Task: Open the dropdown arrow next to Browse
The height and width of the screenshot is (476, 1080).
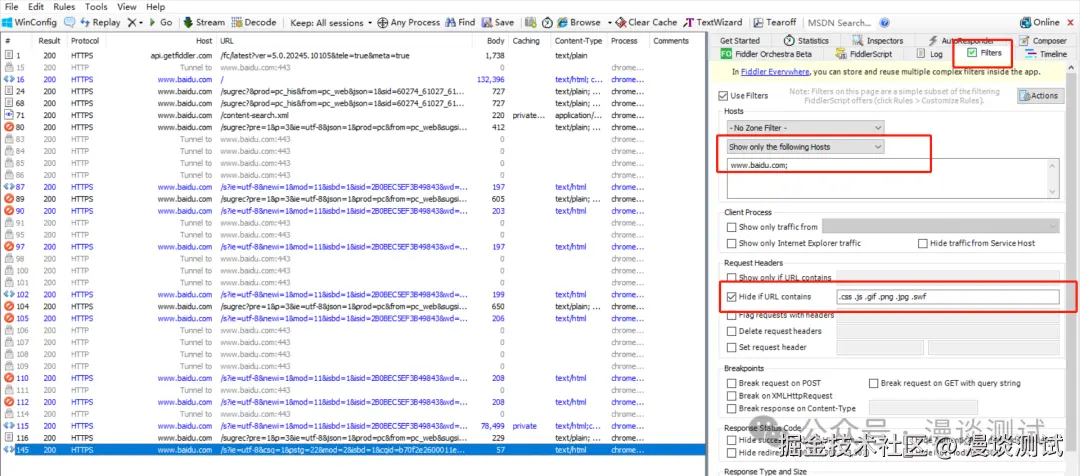Action: (x=610, y=23)
